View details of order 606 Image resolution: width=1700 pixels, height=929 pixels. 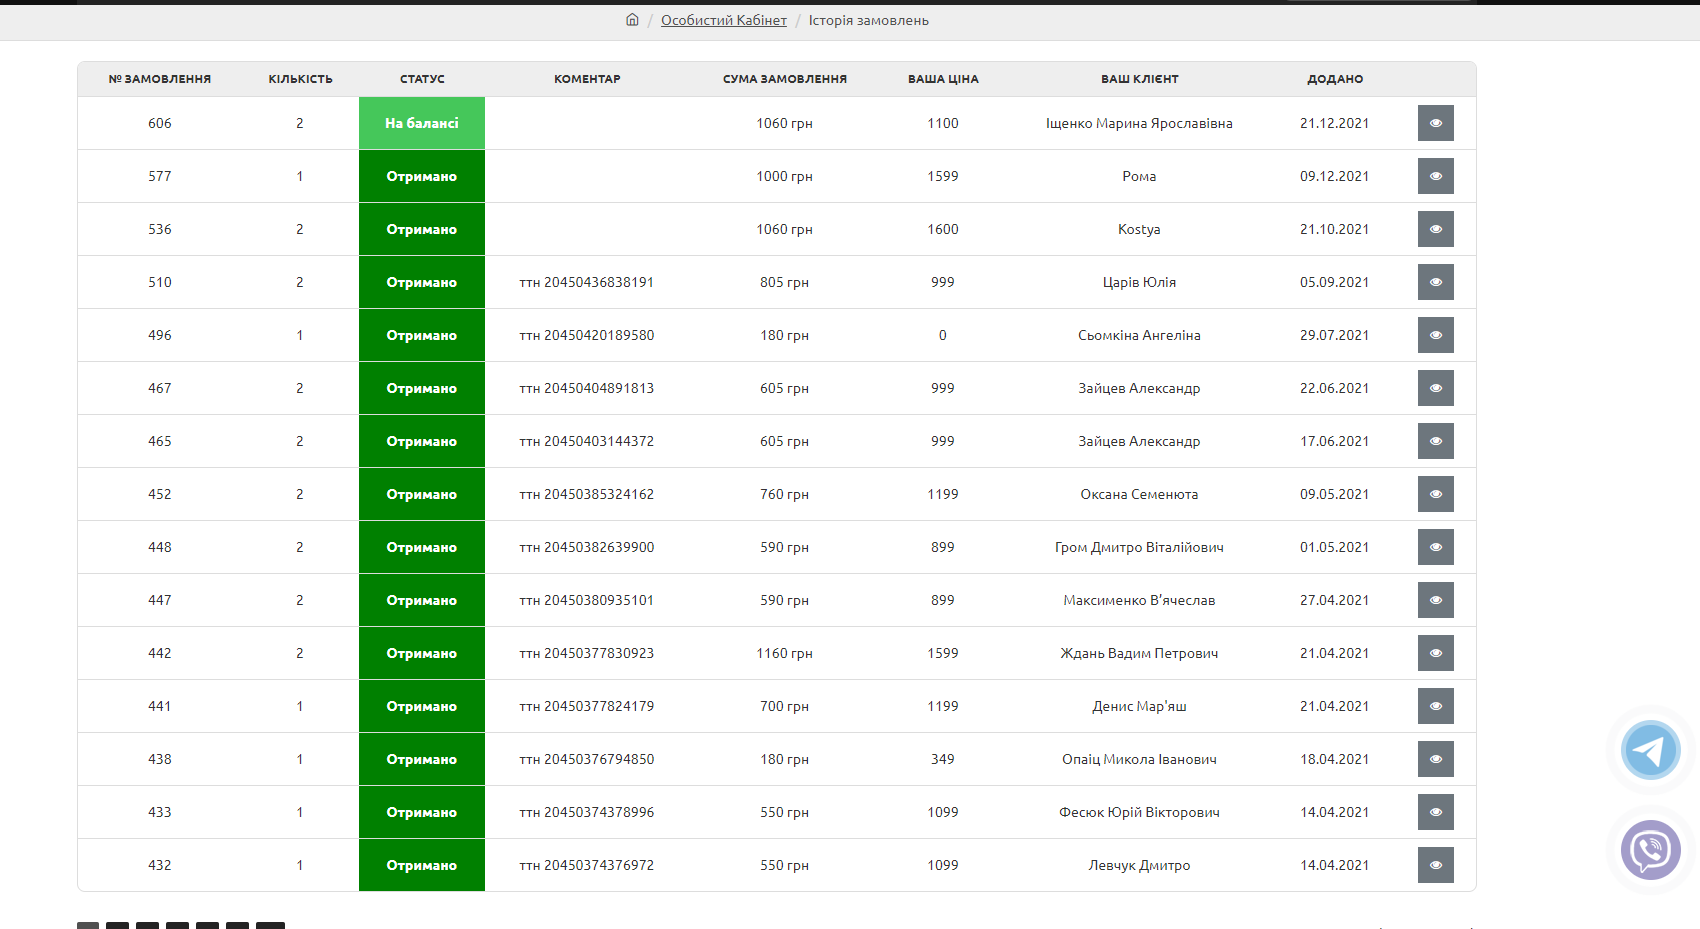[x=1435, y=123]
